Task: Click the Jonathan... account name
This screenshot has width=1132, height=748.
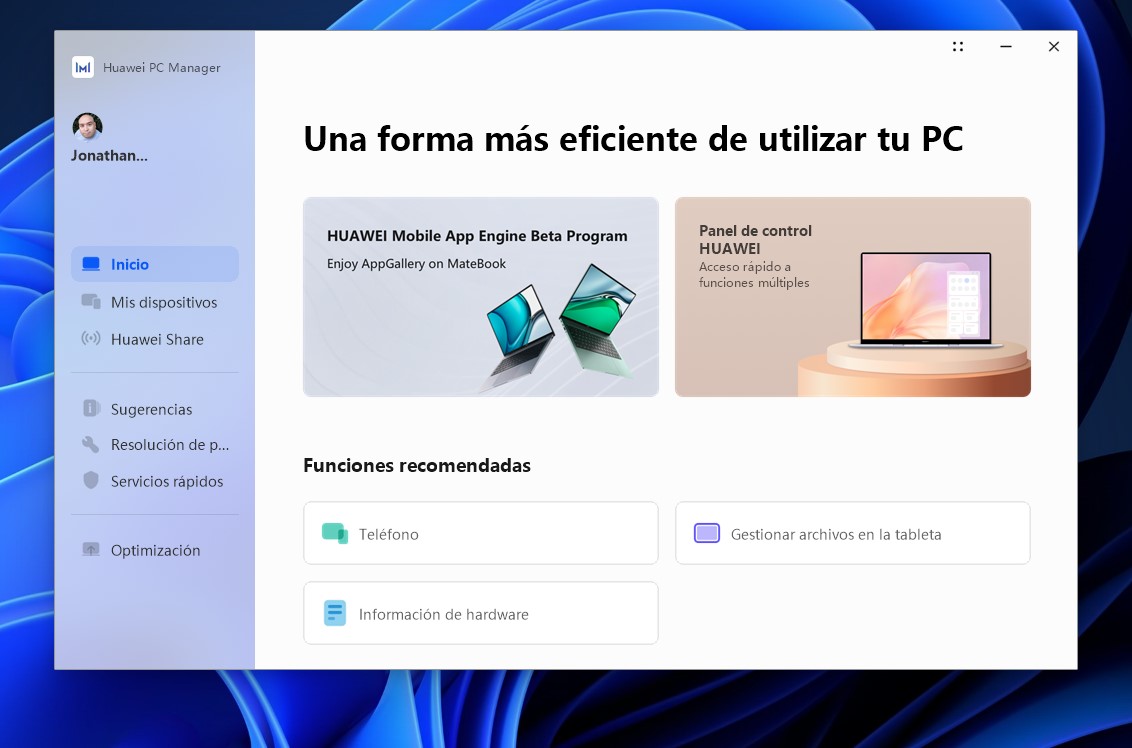Action: [x=109, y=156]
